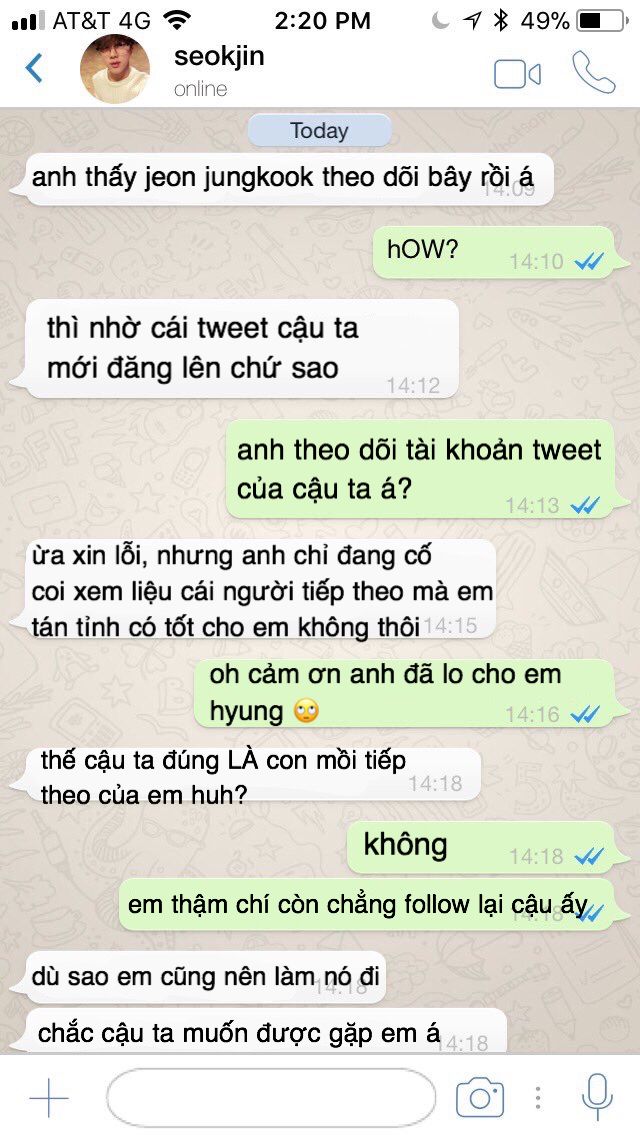Screen dimensions: 640x1136
Task: Tap the Today date label
Action: coord(320,131)
